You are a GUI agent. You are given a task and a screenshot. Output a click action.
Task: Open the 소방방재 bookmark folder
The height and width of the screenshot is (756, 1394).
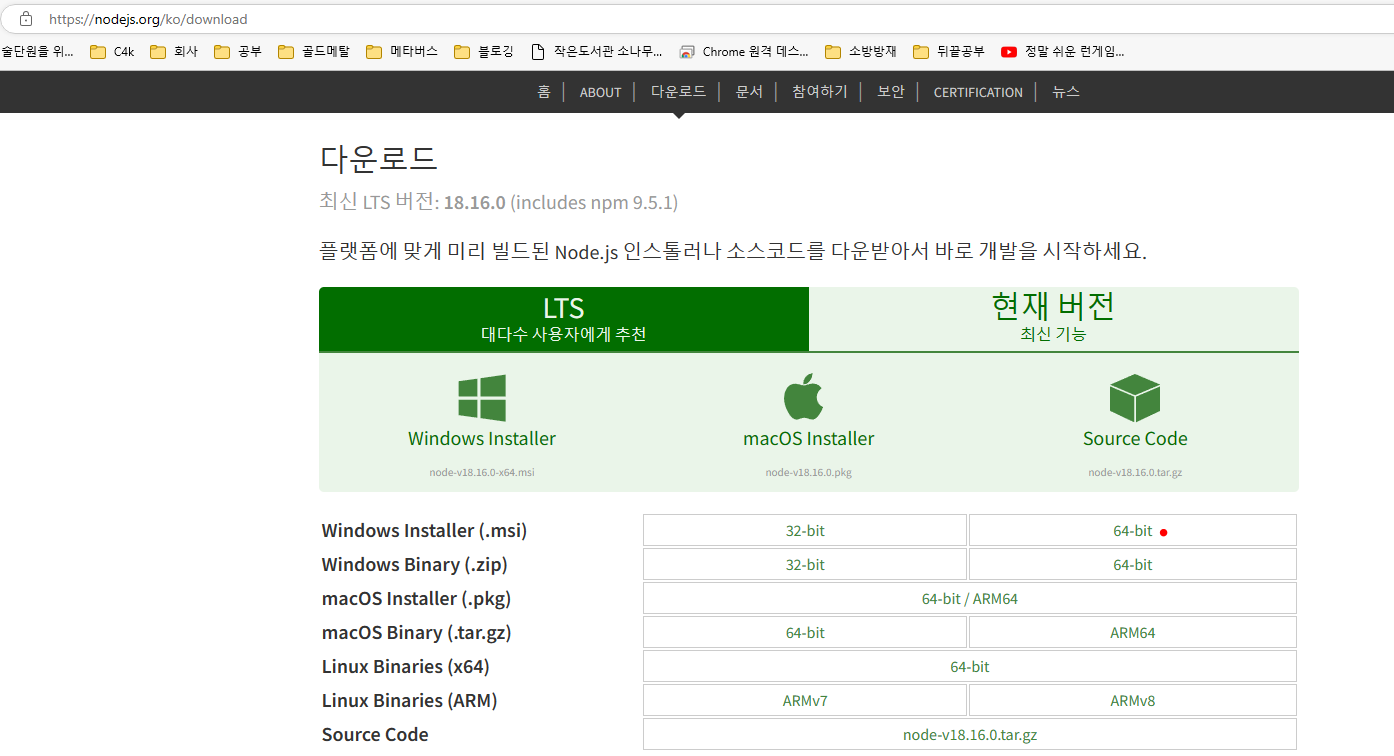[x=861, y=52]
